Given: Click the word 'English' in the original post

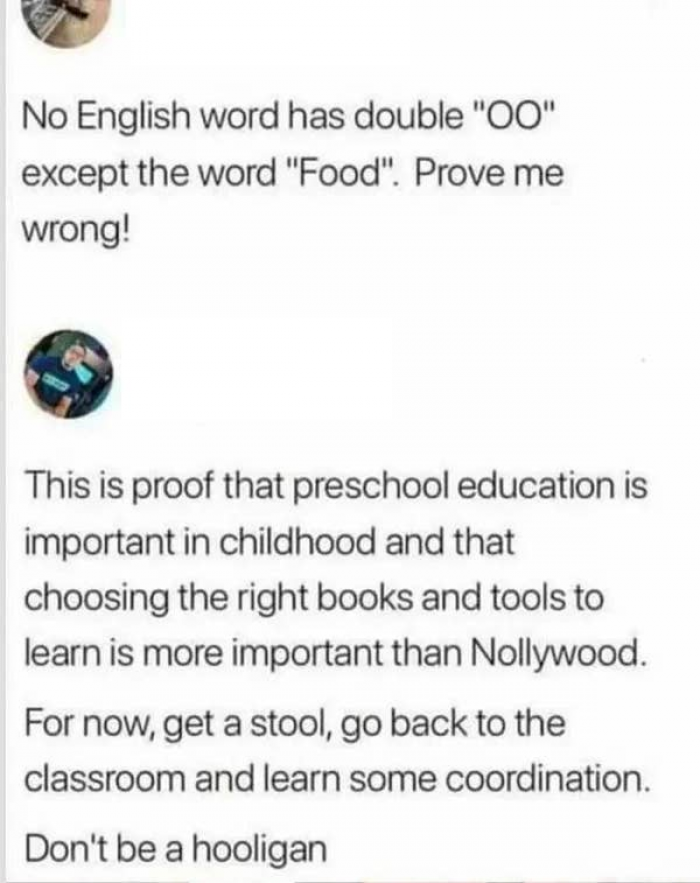Looking at the screenshot, I should tap(133, 117).
